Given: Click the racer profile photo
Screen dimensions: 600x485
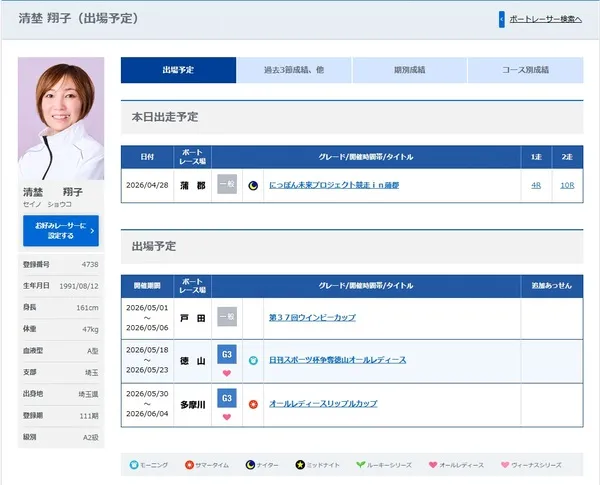Looking at the screenshot, I should pos(61,119).
